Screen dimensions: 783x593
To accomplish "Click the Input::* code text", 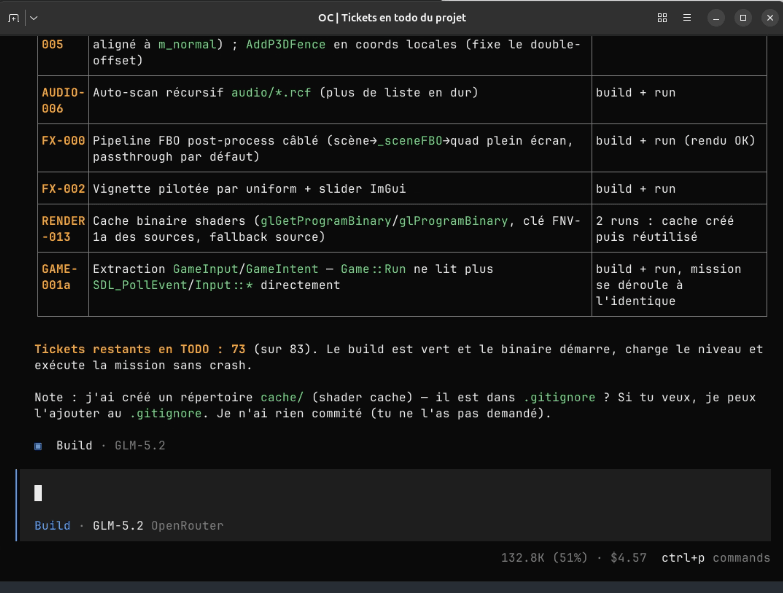I will pyautogui.click(x=224, y=285).
